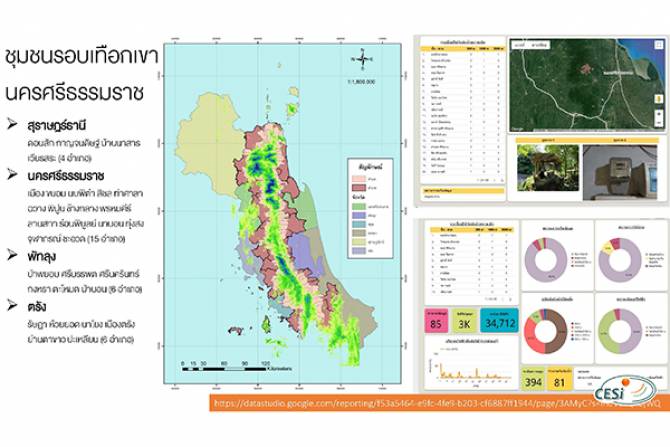
Task: Open the datastudio.google.com report link
Action: (420, 404)
